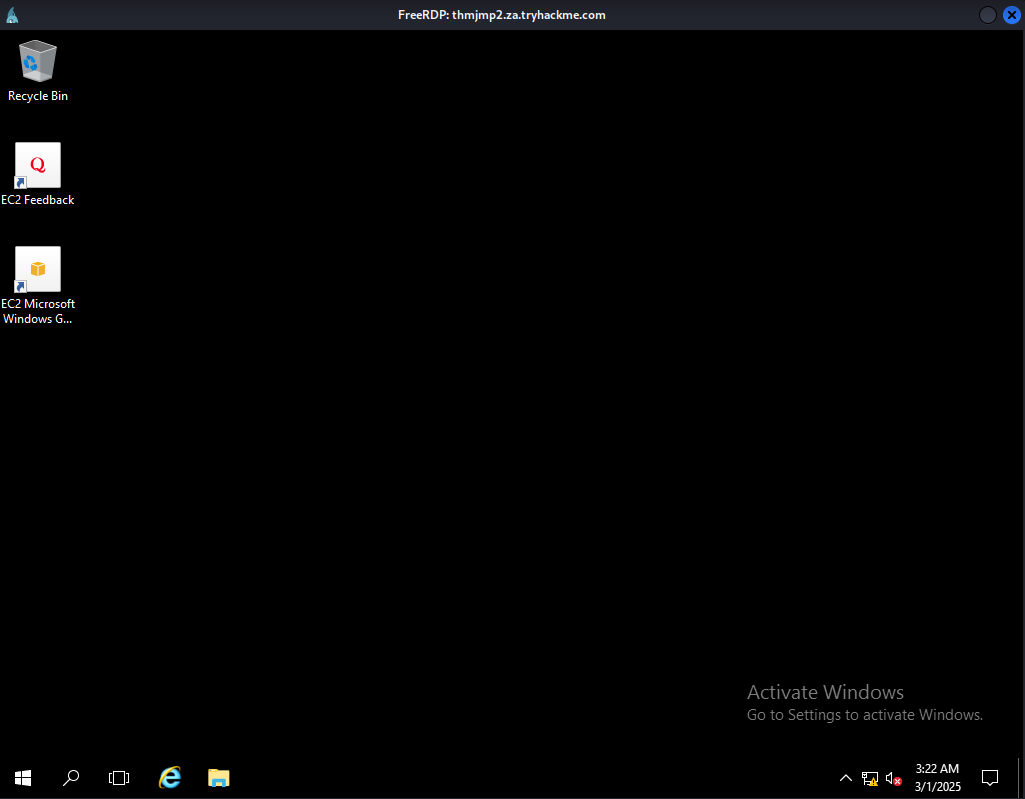Open the taskbar search magnifier
Screen dimensions: 1025x799
point(71,777)
